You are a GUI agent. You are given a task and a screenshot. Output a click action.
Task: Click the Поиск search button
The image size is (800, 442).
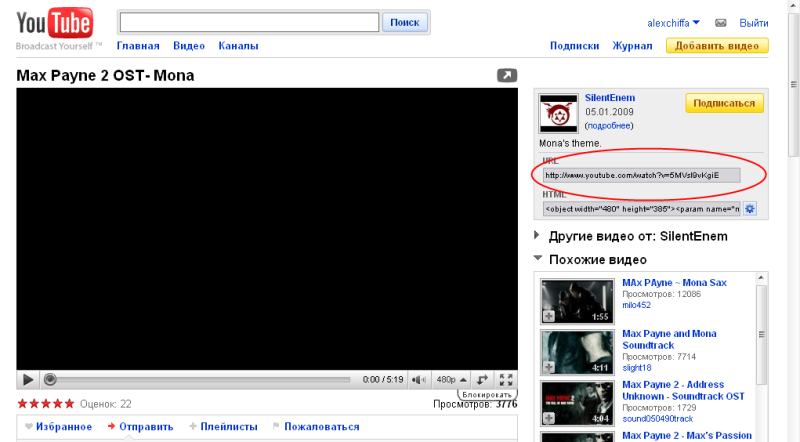click(405, 22)
